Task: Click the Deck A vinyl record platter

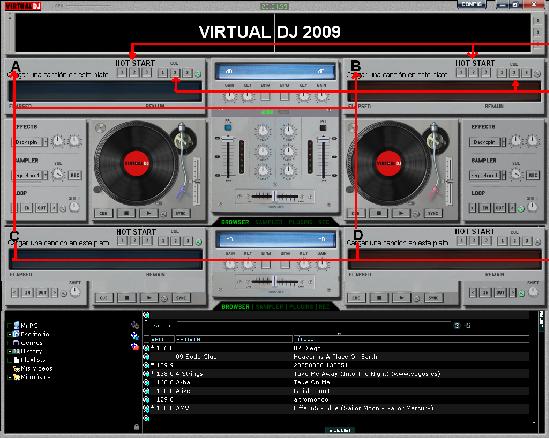Action: tap(136, 163)
